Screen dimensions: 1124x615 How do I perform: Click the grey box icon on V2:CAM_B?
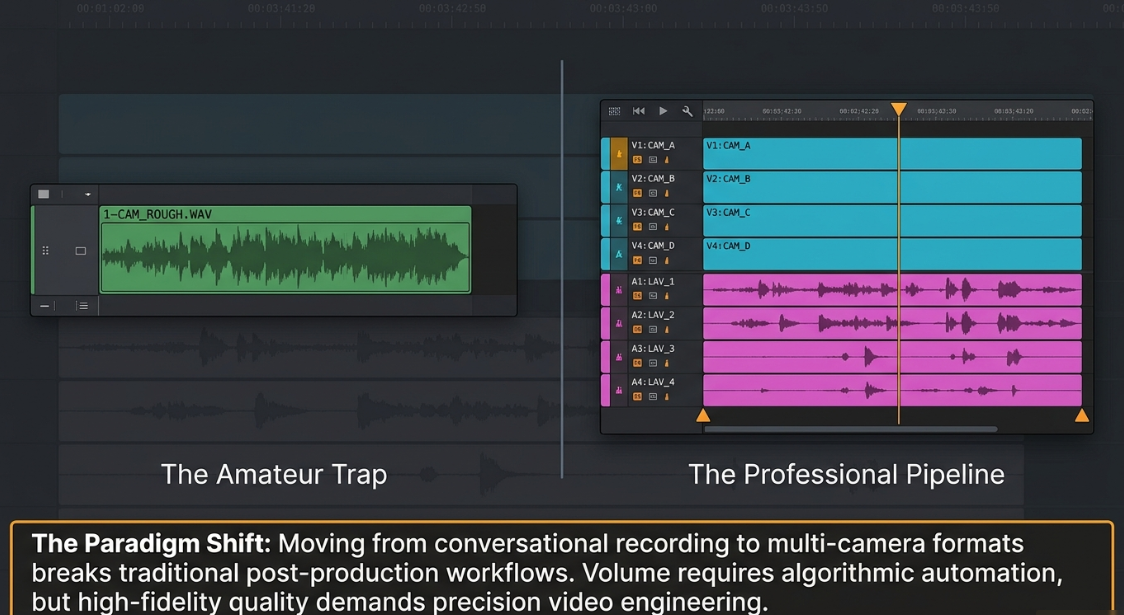coord(653,194)
